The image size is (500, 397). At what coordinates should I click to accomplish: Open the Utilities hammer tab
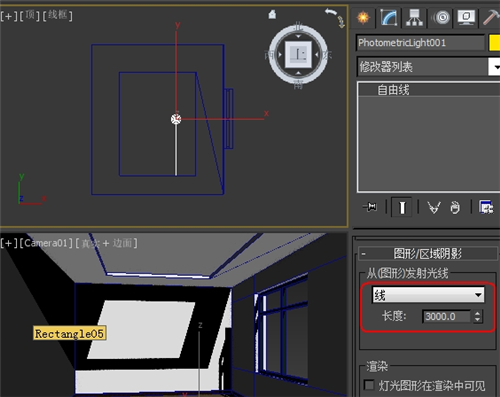pos(491,17)
